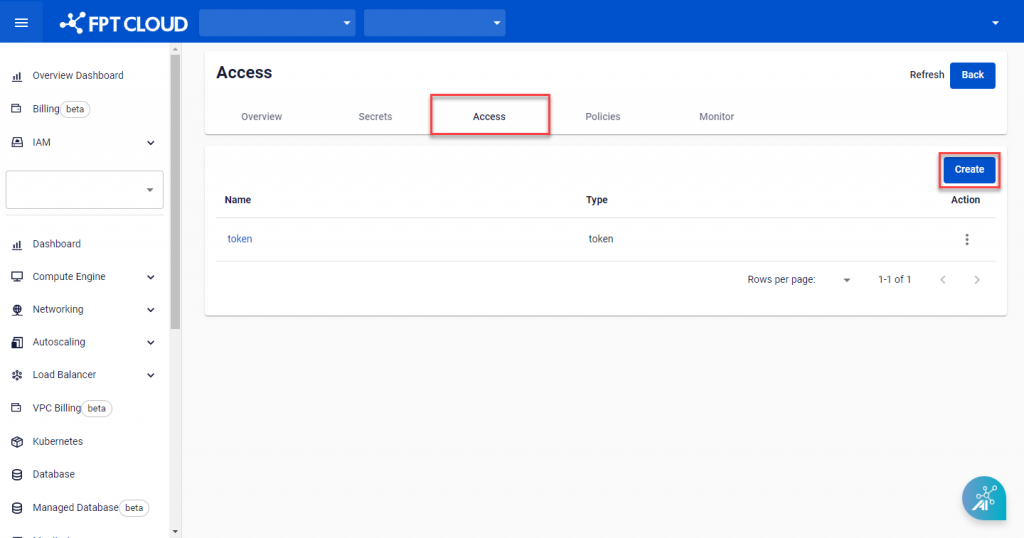Click the sidebar vertical scrollbar
1024x538 pixels.
175,200
